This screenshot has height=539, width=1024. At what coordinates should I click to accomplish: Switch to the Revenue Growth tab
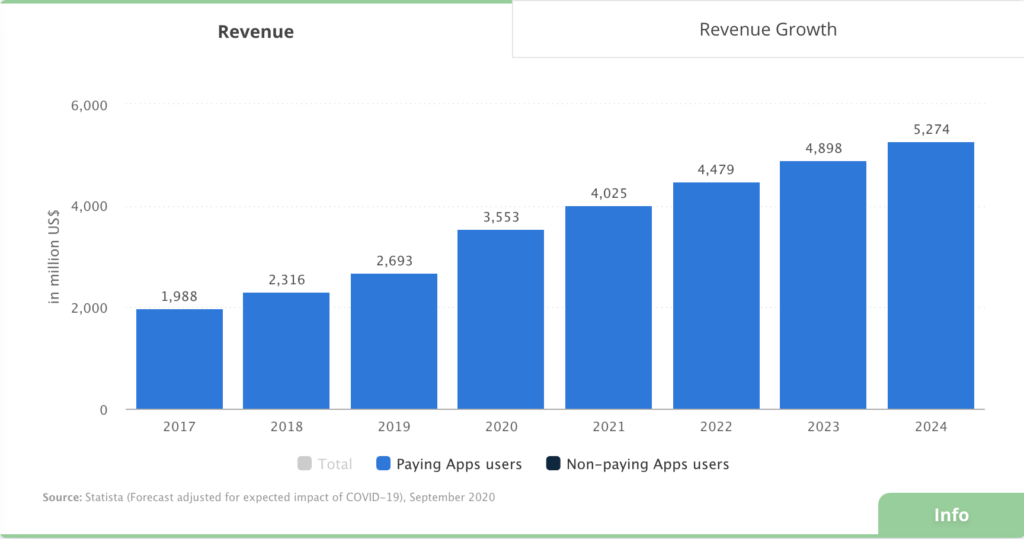pos(767,29)
